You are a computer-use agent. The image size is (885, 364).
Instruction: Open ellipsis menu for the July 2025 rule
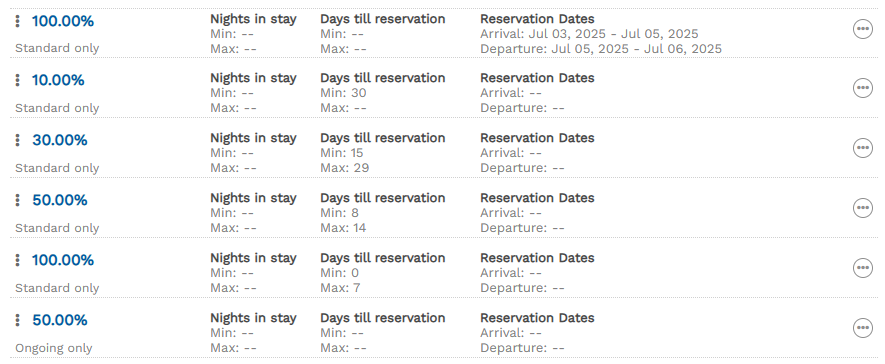coord(862,28)
